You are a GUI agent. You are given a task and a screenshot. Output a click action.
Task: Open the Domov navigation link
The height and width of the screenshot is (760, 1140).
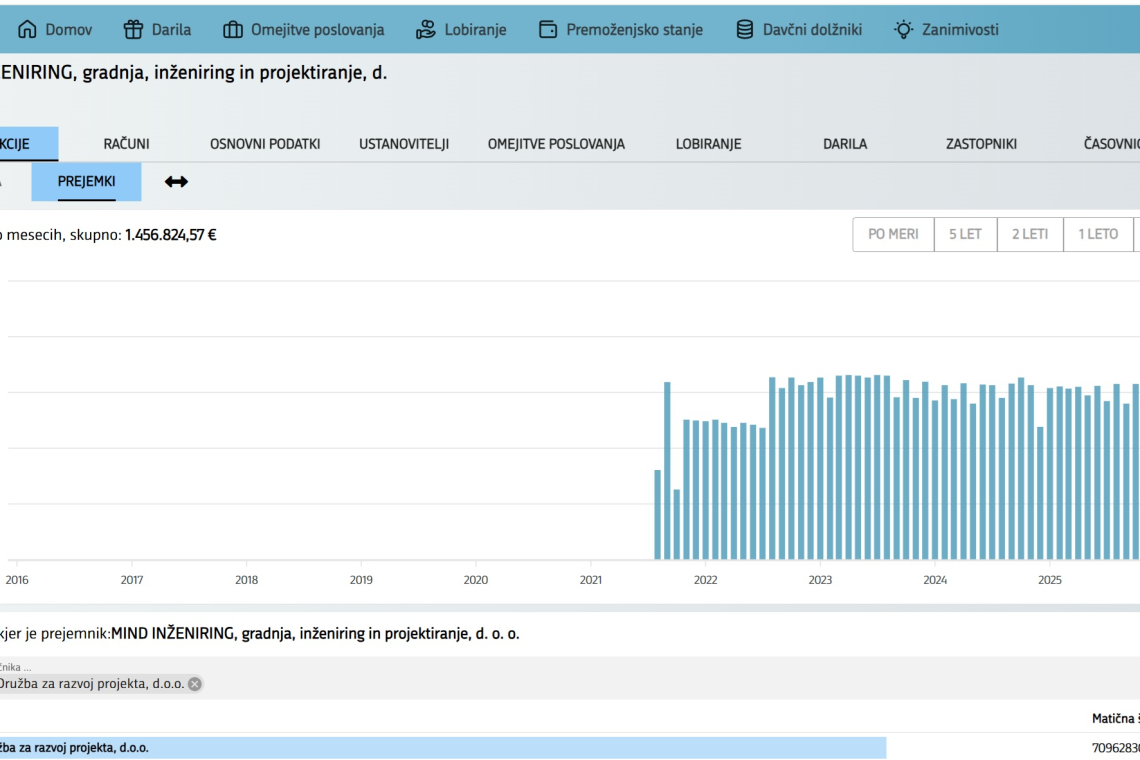[68, 30]
